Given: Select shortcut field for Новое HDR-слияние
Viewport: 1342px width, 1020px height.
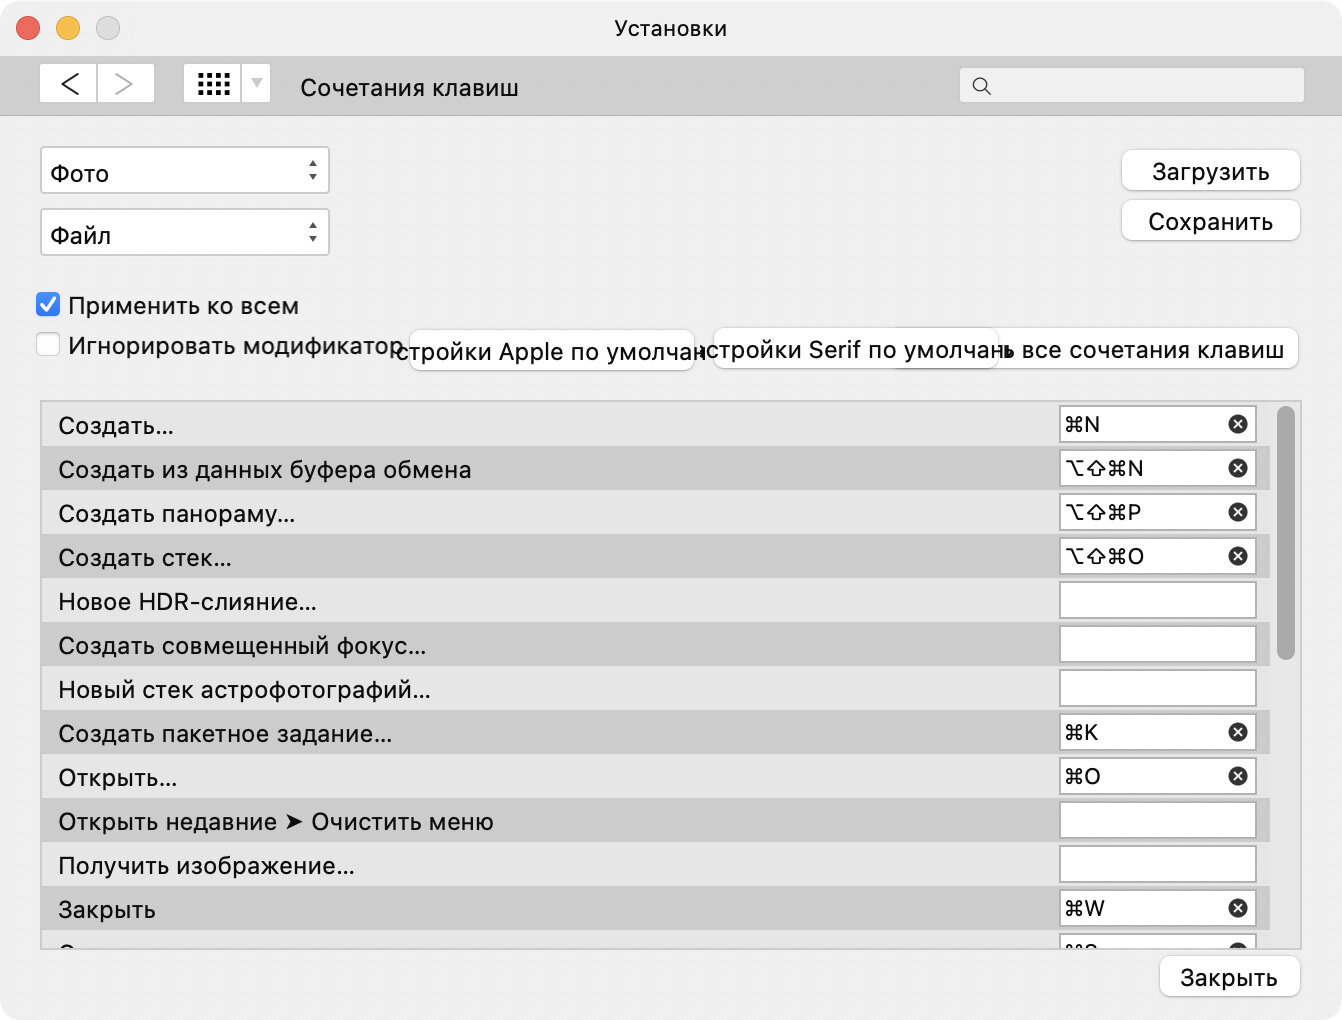Looking at the screenshot, I should [1157, 601].
